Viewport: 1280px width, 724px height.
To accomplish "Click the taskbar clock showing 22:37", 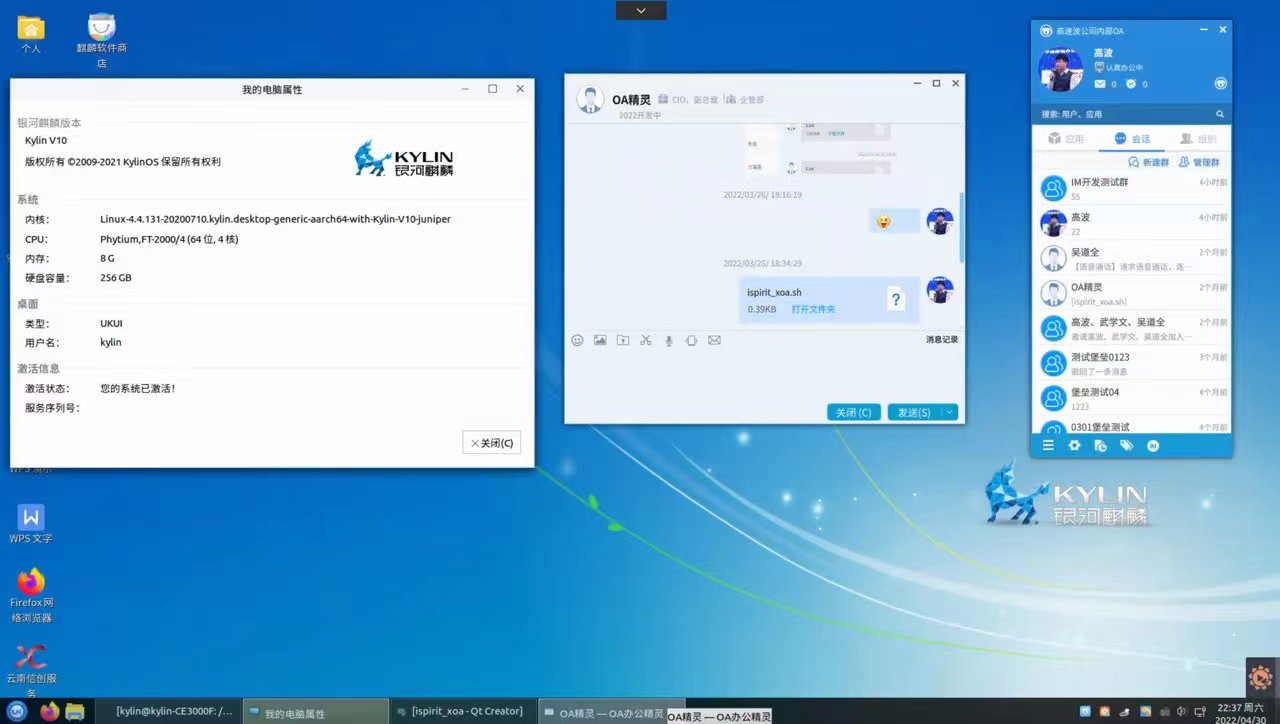I will coord(1242,713).
